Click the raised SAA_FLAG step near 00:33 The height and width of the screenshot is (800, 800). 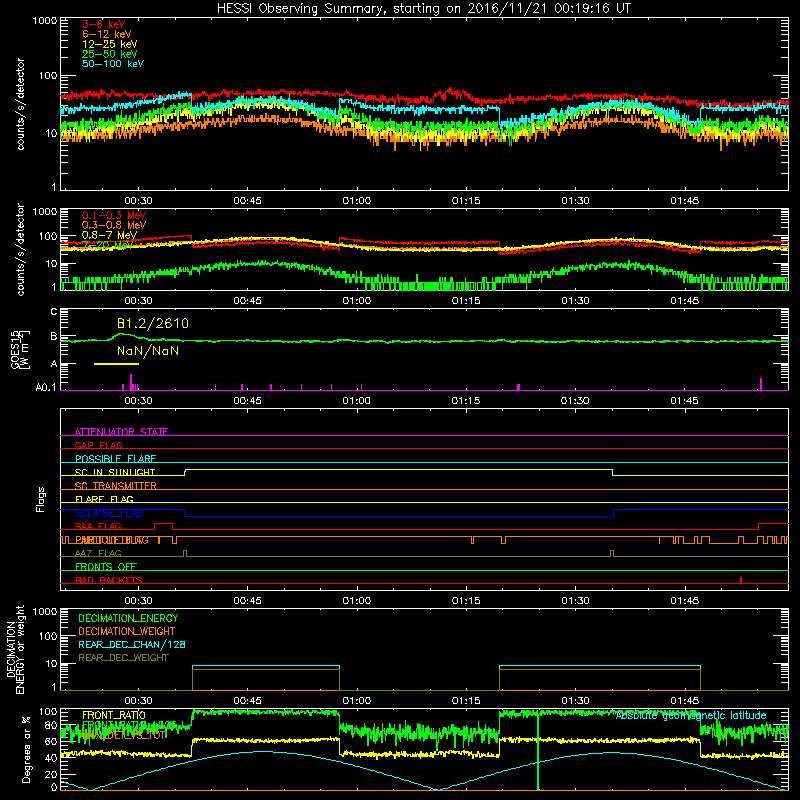click(164, 524)
